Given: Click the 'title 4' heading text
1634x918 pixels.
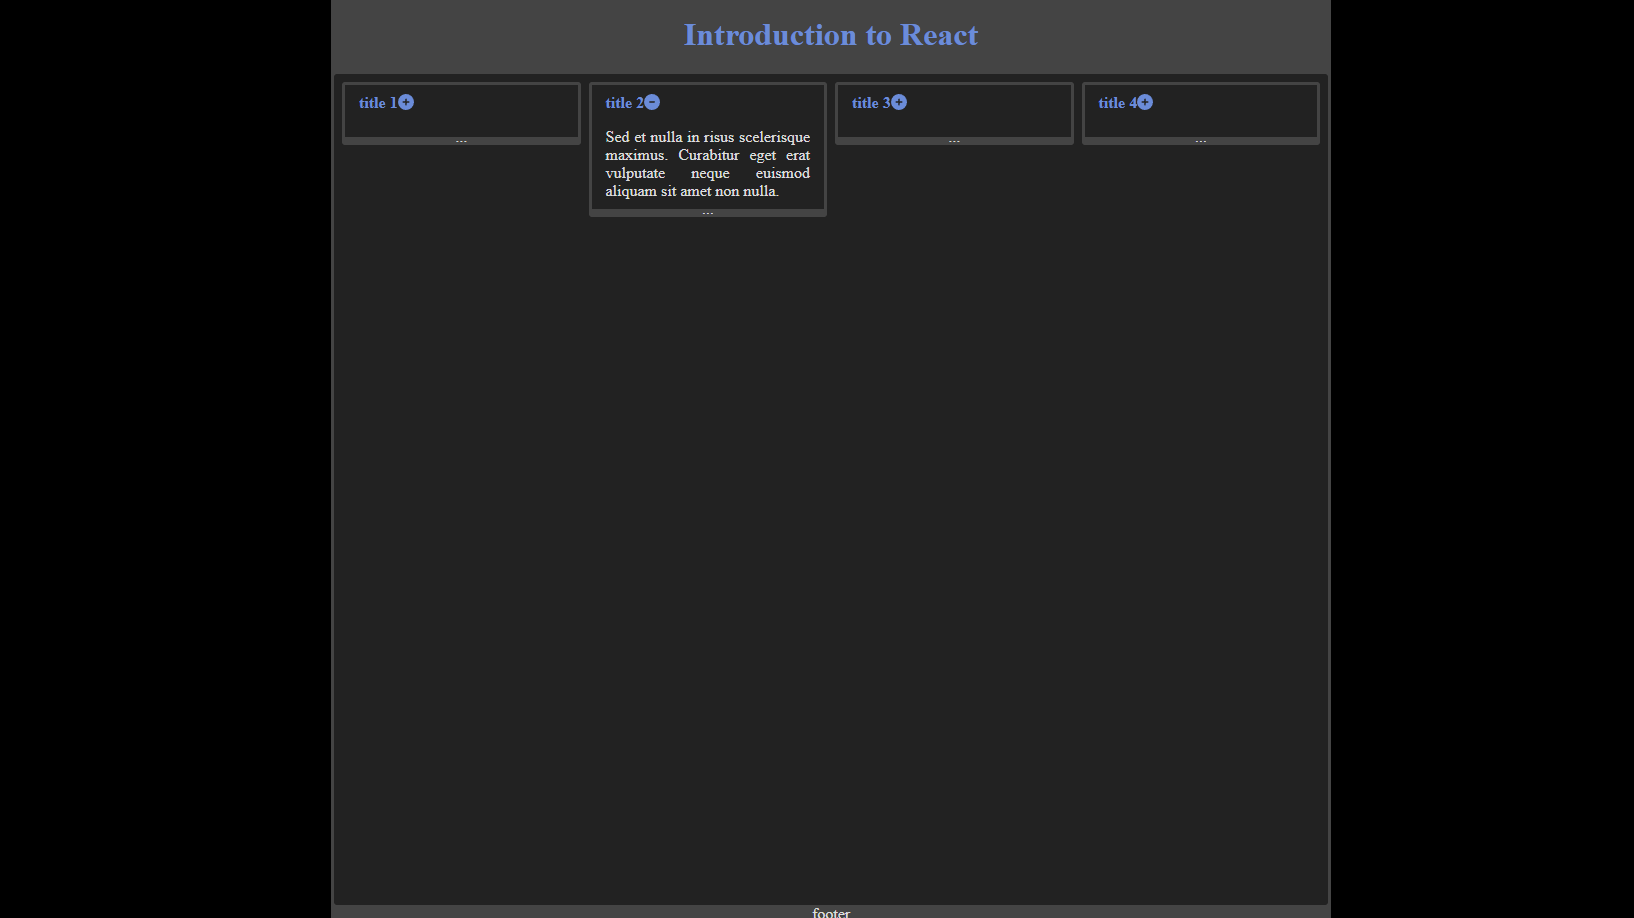Looking at the screenshot, I should (1117, 103).
